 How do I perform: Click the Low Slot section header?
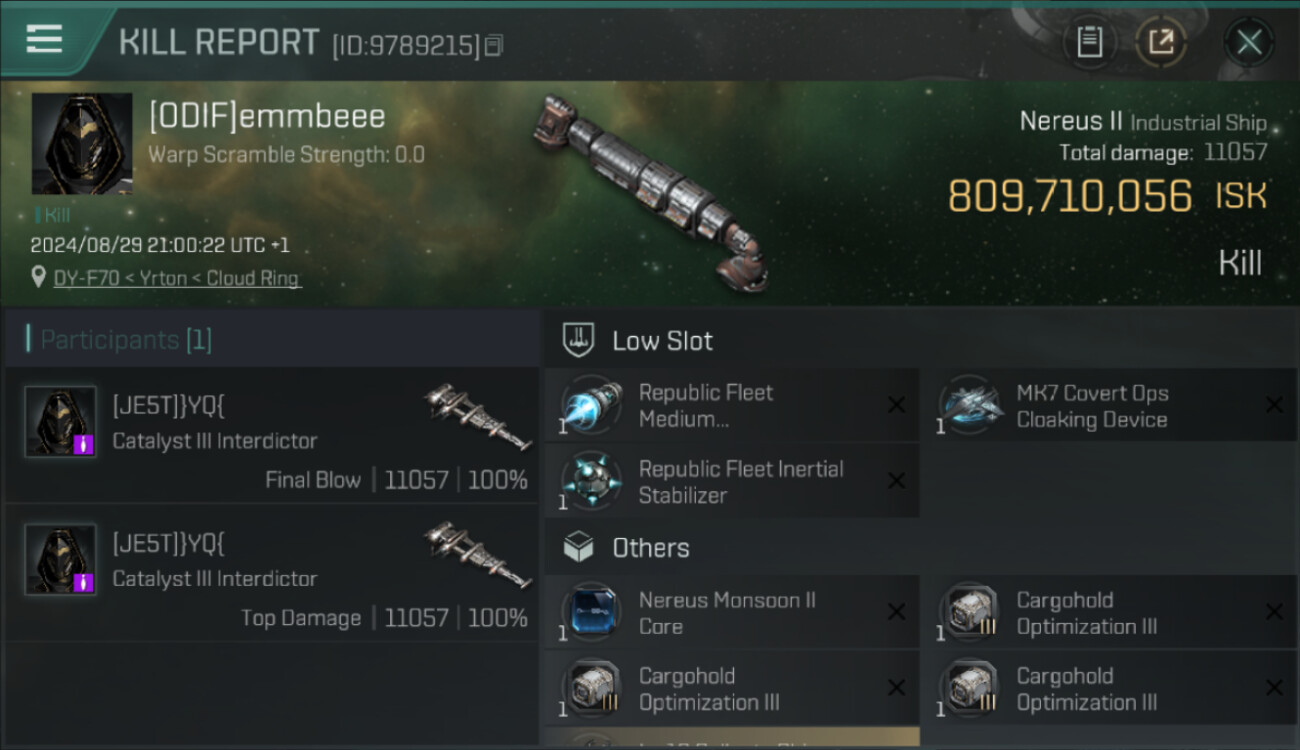[662, 341]
